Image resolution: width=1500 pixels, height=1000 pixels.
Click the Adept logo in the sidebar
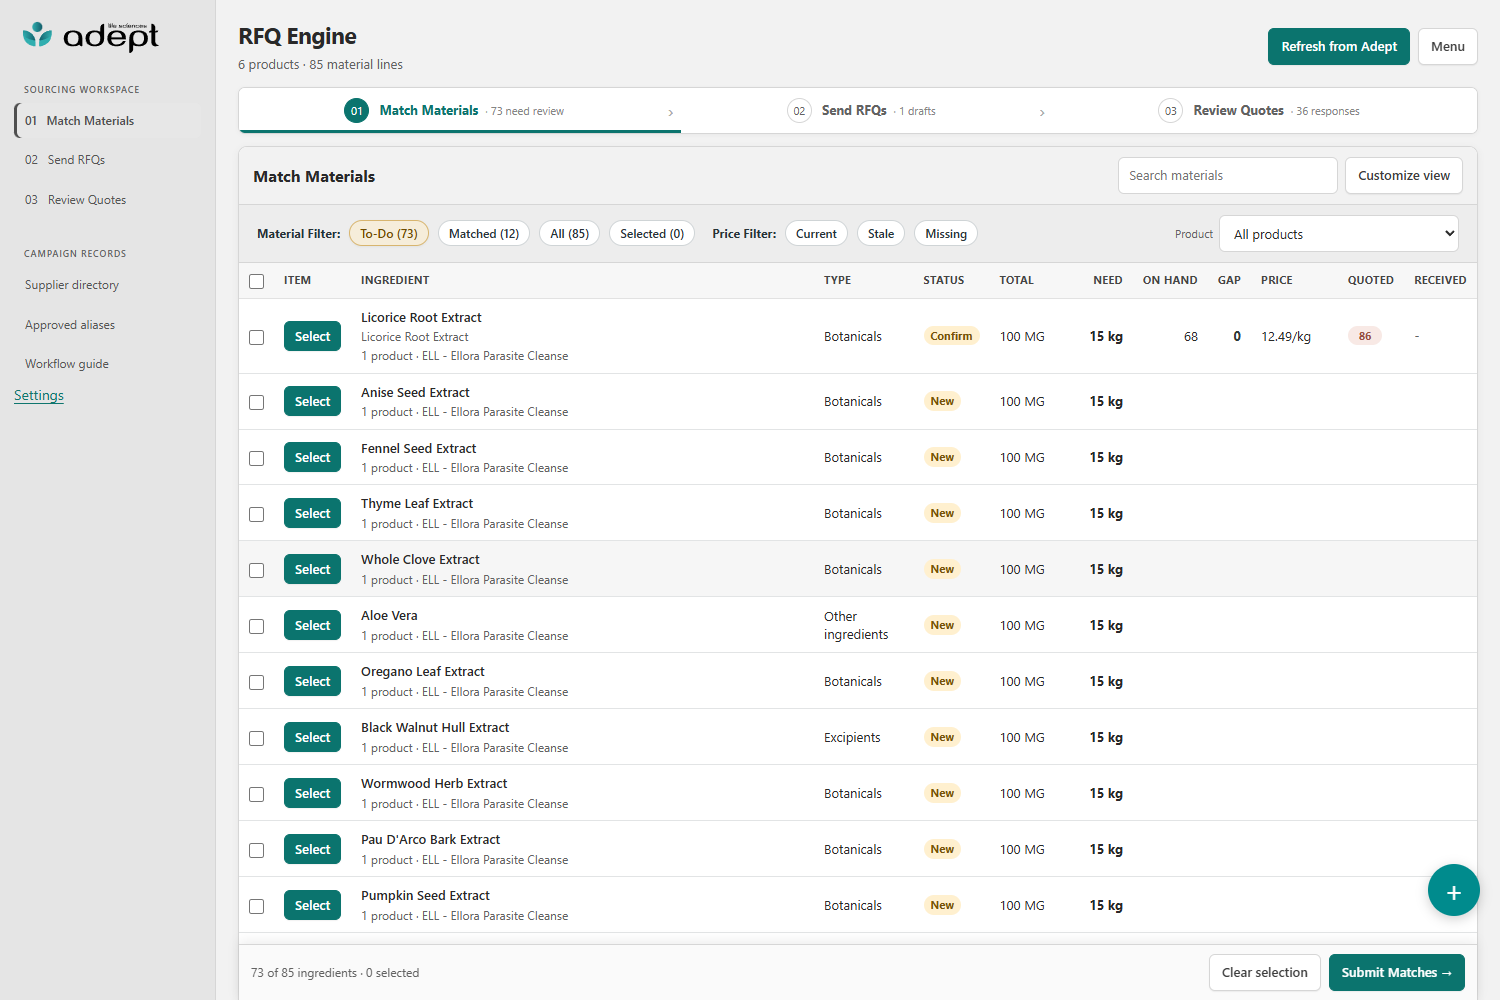pyautogui.click(x=91, y=36)
